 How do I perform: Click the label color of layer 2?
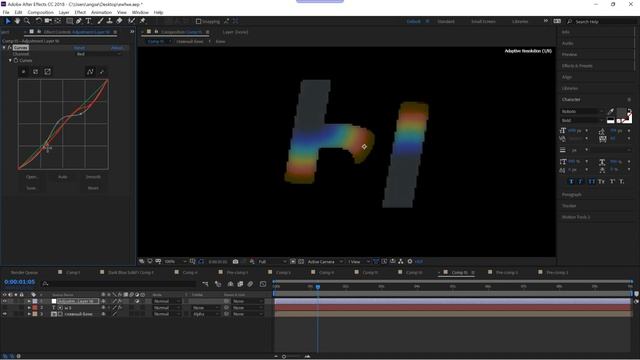click(35, 308)
